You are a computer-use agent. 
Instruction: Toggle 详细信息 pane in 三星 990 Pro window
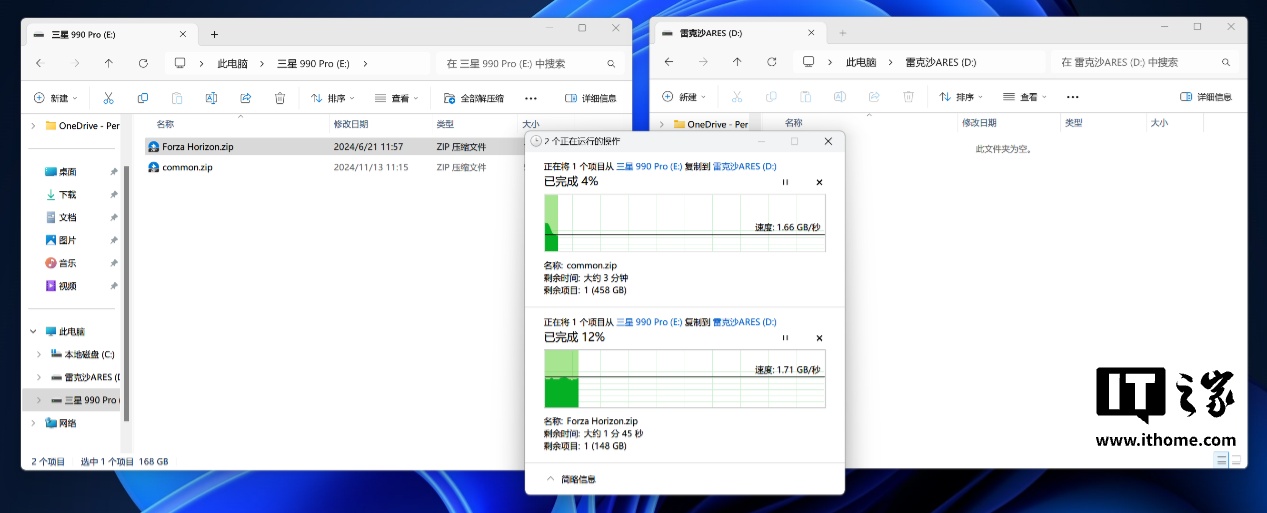590,98
